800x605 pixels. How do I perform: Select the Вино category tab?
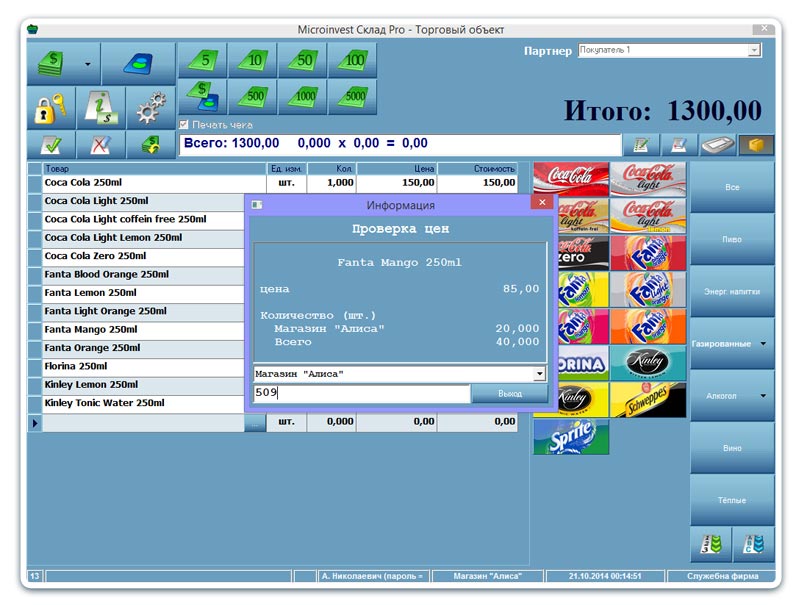click(732, 448)
